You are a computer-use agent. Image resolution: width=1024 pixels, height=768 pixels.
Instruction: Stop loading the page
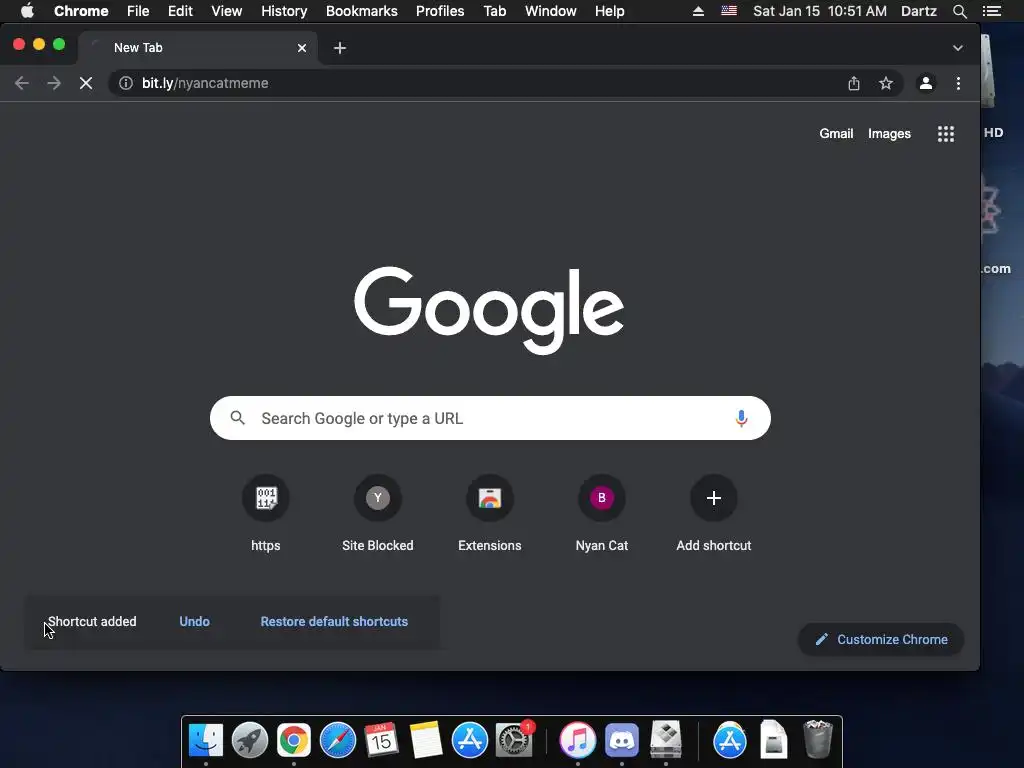(x=86, y=83)
